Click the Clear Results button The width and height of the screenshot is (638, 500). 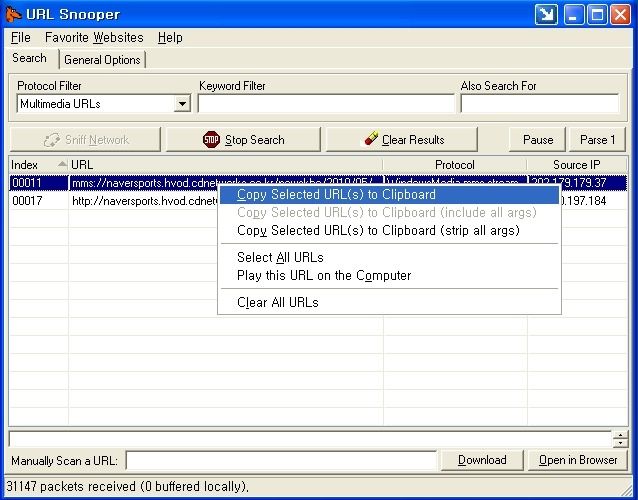click(402, 140)
